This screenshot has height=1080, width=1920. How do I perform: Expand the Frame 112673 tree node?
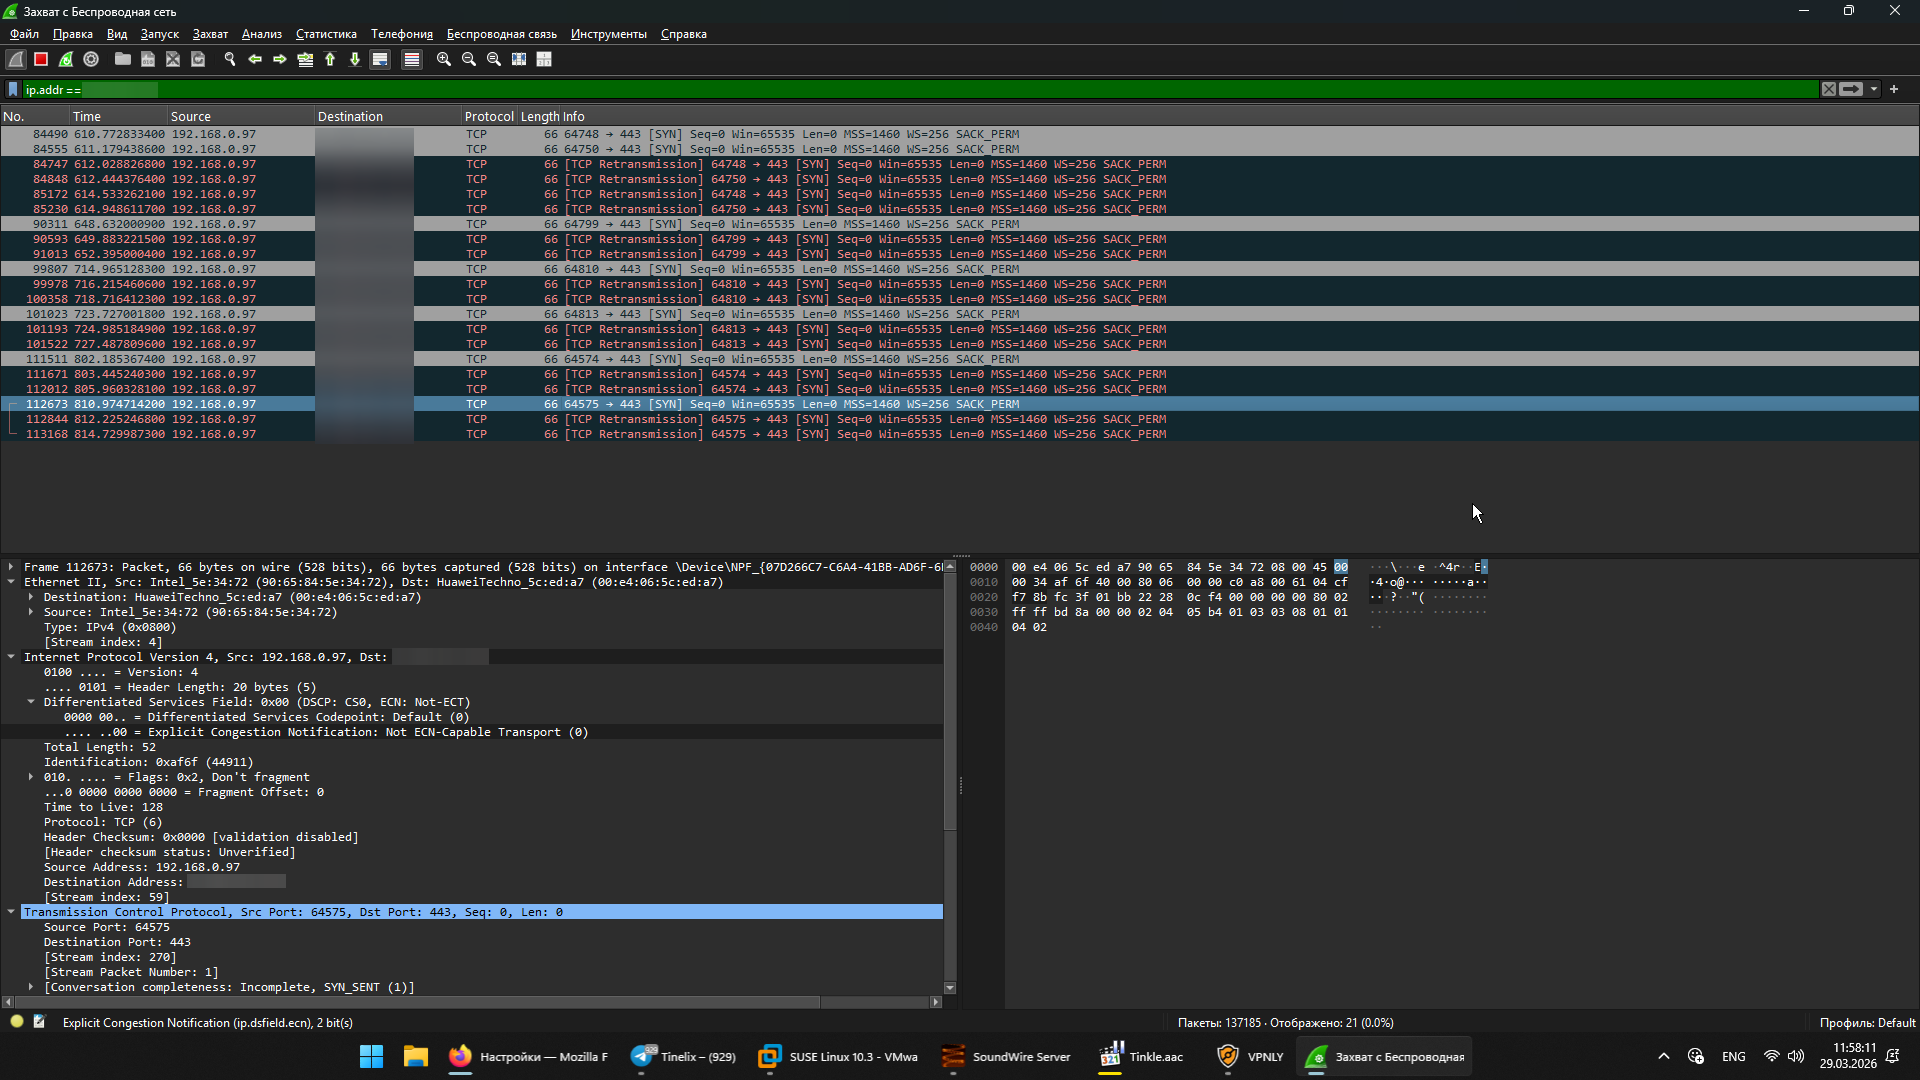[x=11, y=567]
